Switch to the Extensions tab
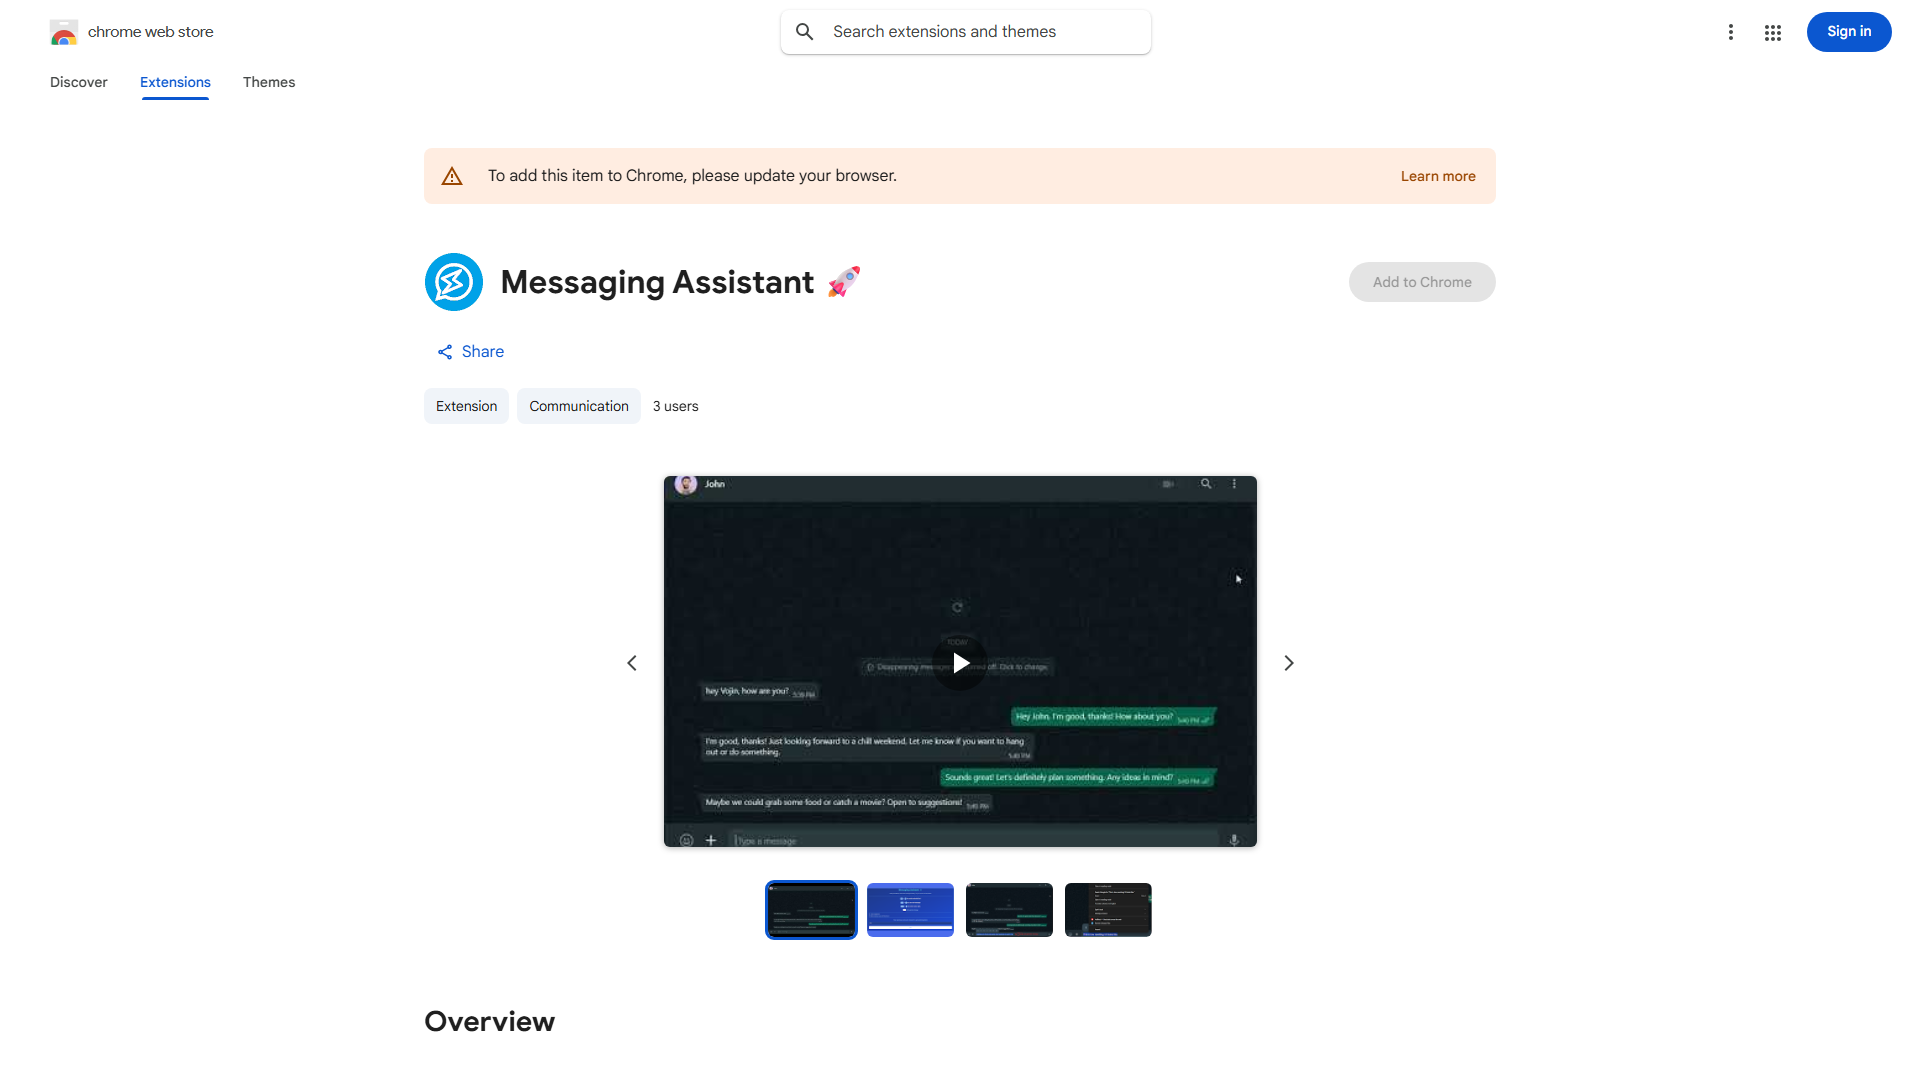 175,82
